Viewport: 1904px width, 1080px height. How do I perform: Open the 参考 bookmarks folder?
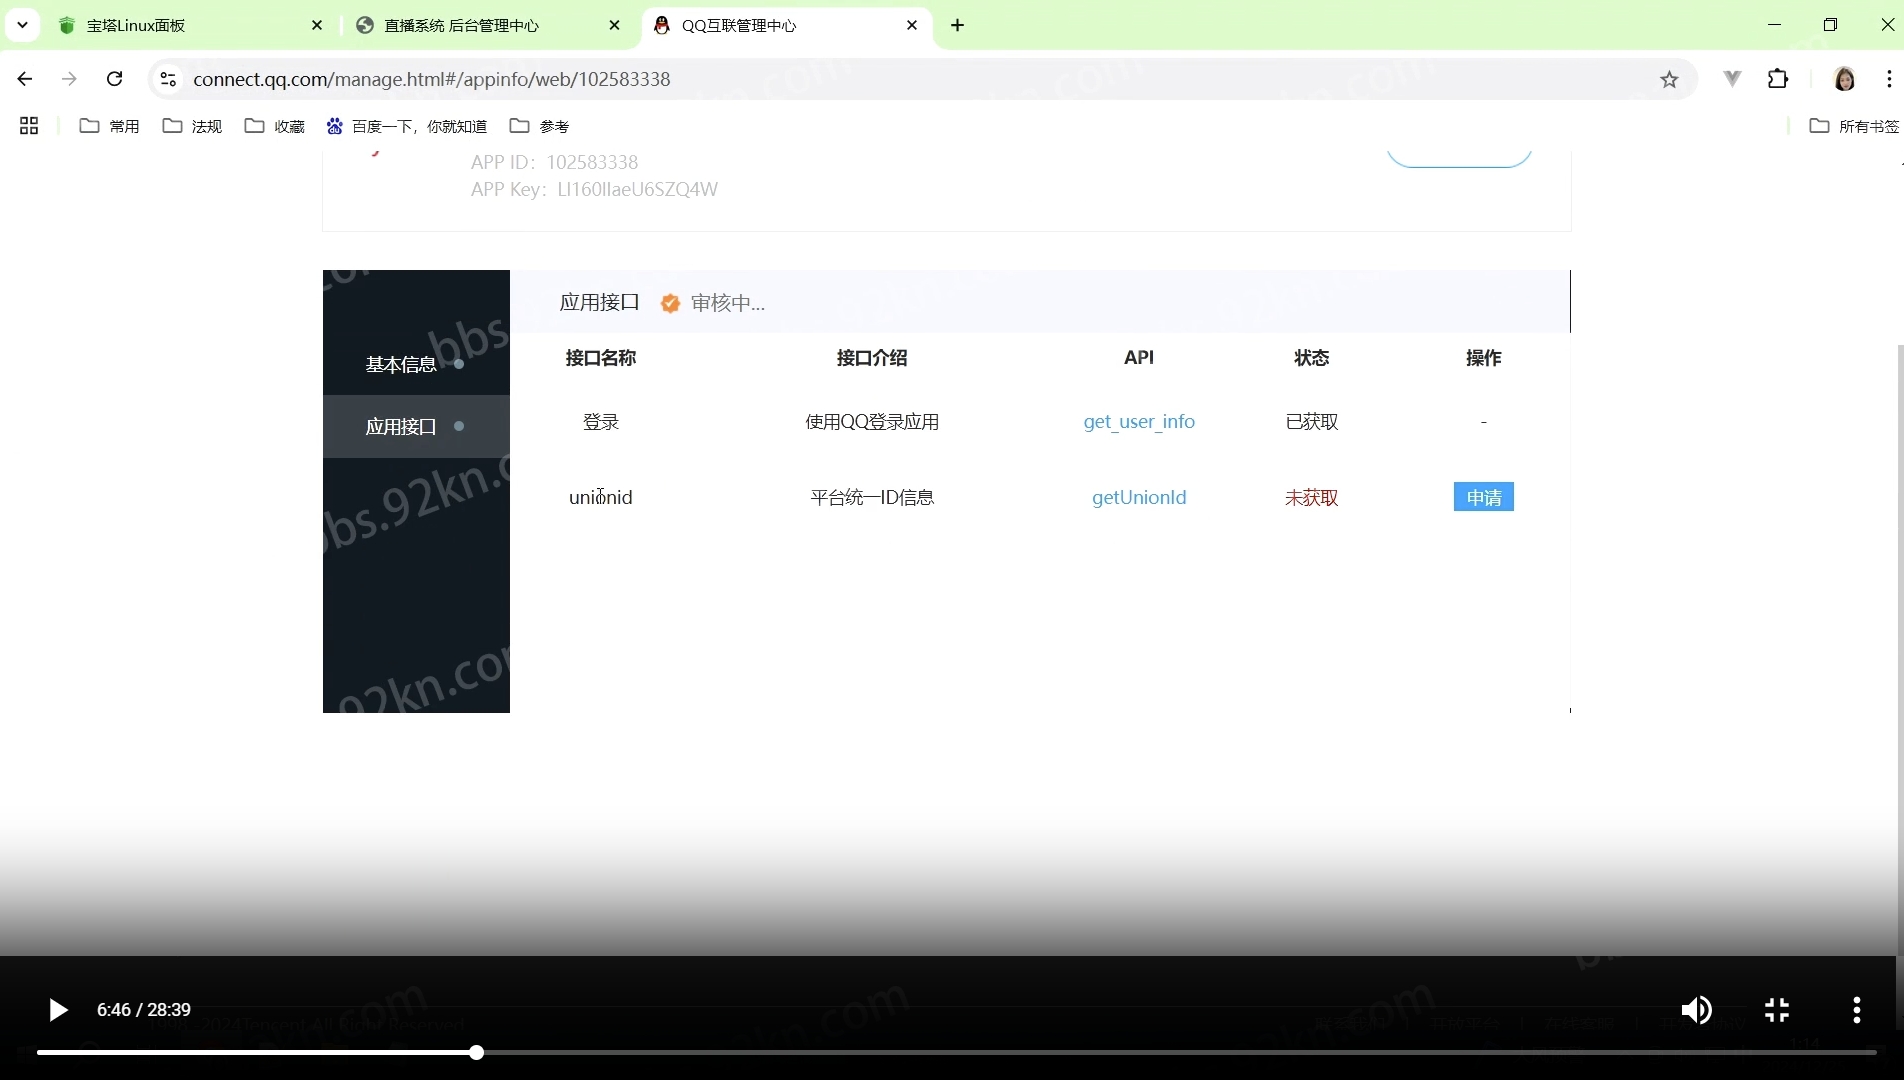(540, 126)
